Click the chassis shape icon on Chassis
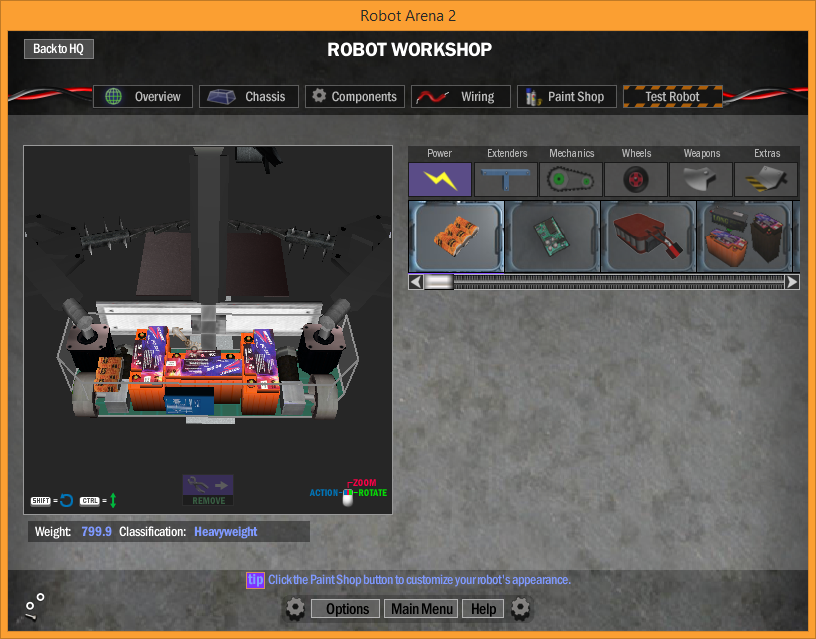The width and height of the screenshot is (816, 639). coord(222,97)
